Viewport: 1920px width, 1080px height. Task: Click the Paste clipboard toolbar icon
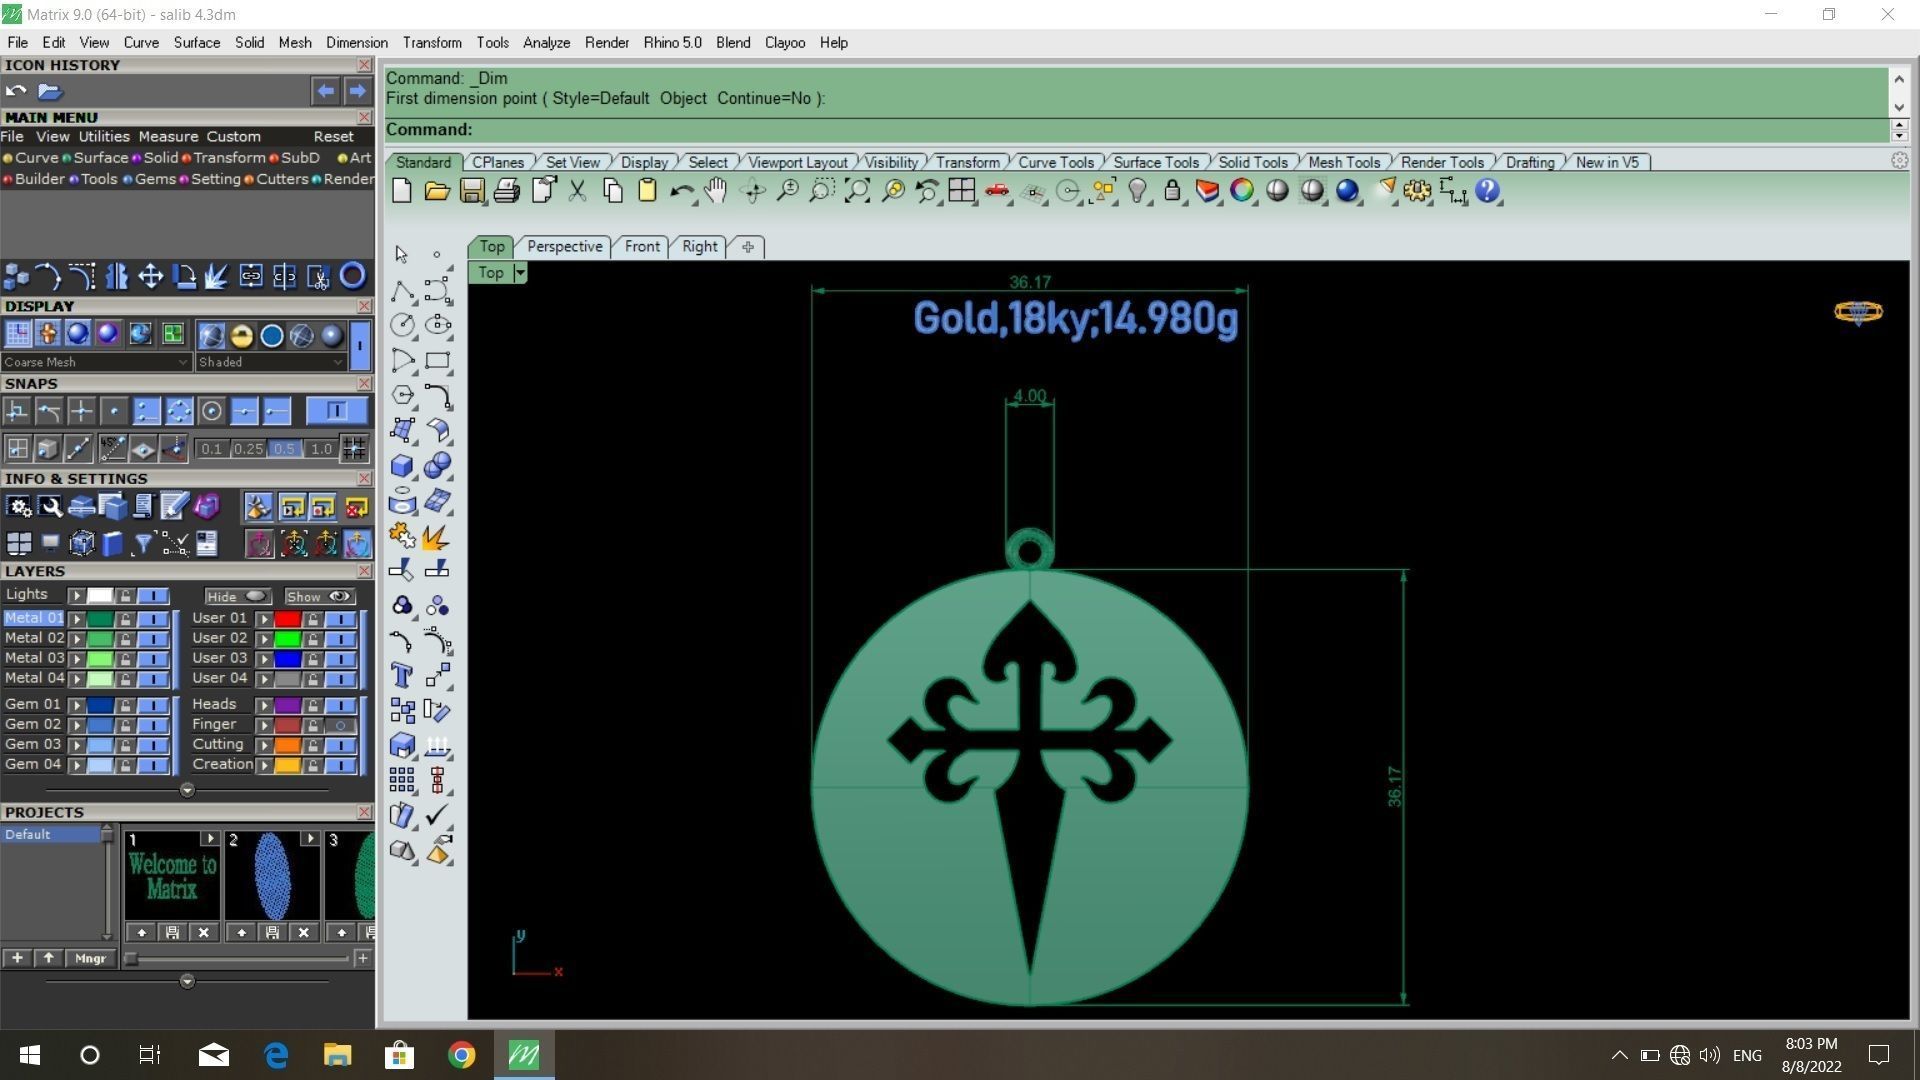[647, 190]
